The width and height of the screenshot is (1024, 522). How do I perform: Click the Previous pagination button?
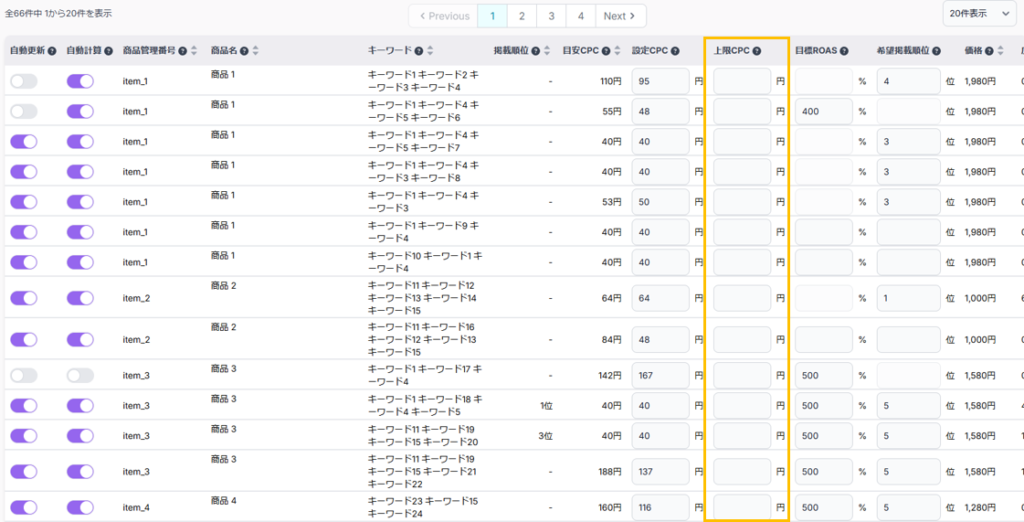(x=443, y=16)
